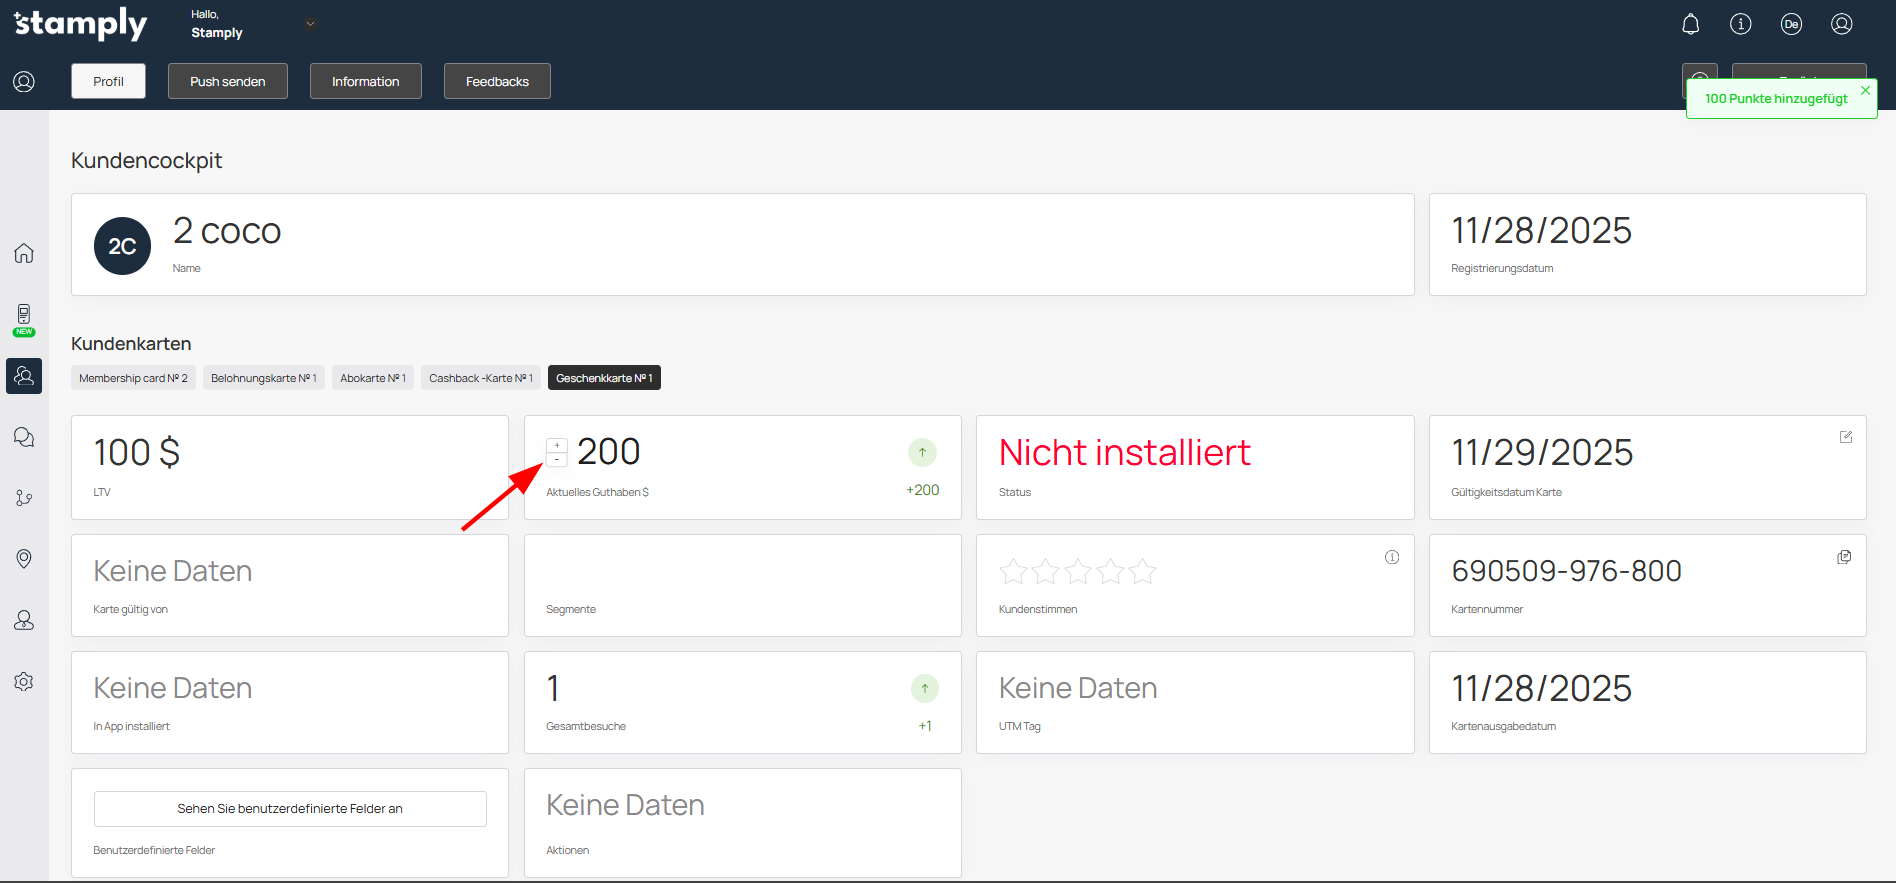The height and width of the screenshot is (883, 1896).
Task: Expand the Stamply account dropdown
Action: pos(310,24)
